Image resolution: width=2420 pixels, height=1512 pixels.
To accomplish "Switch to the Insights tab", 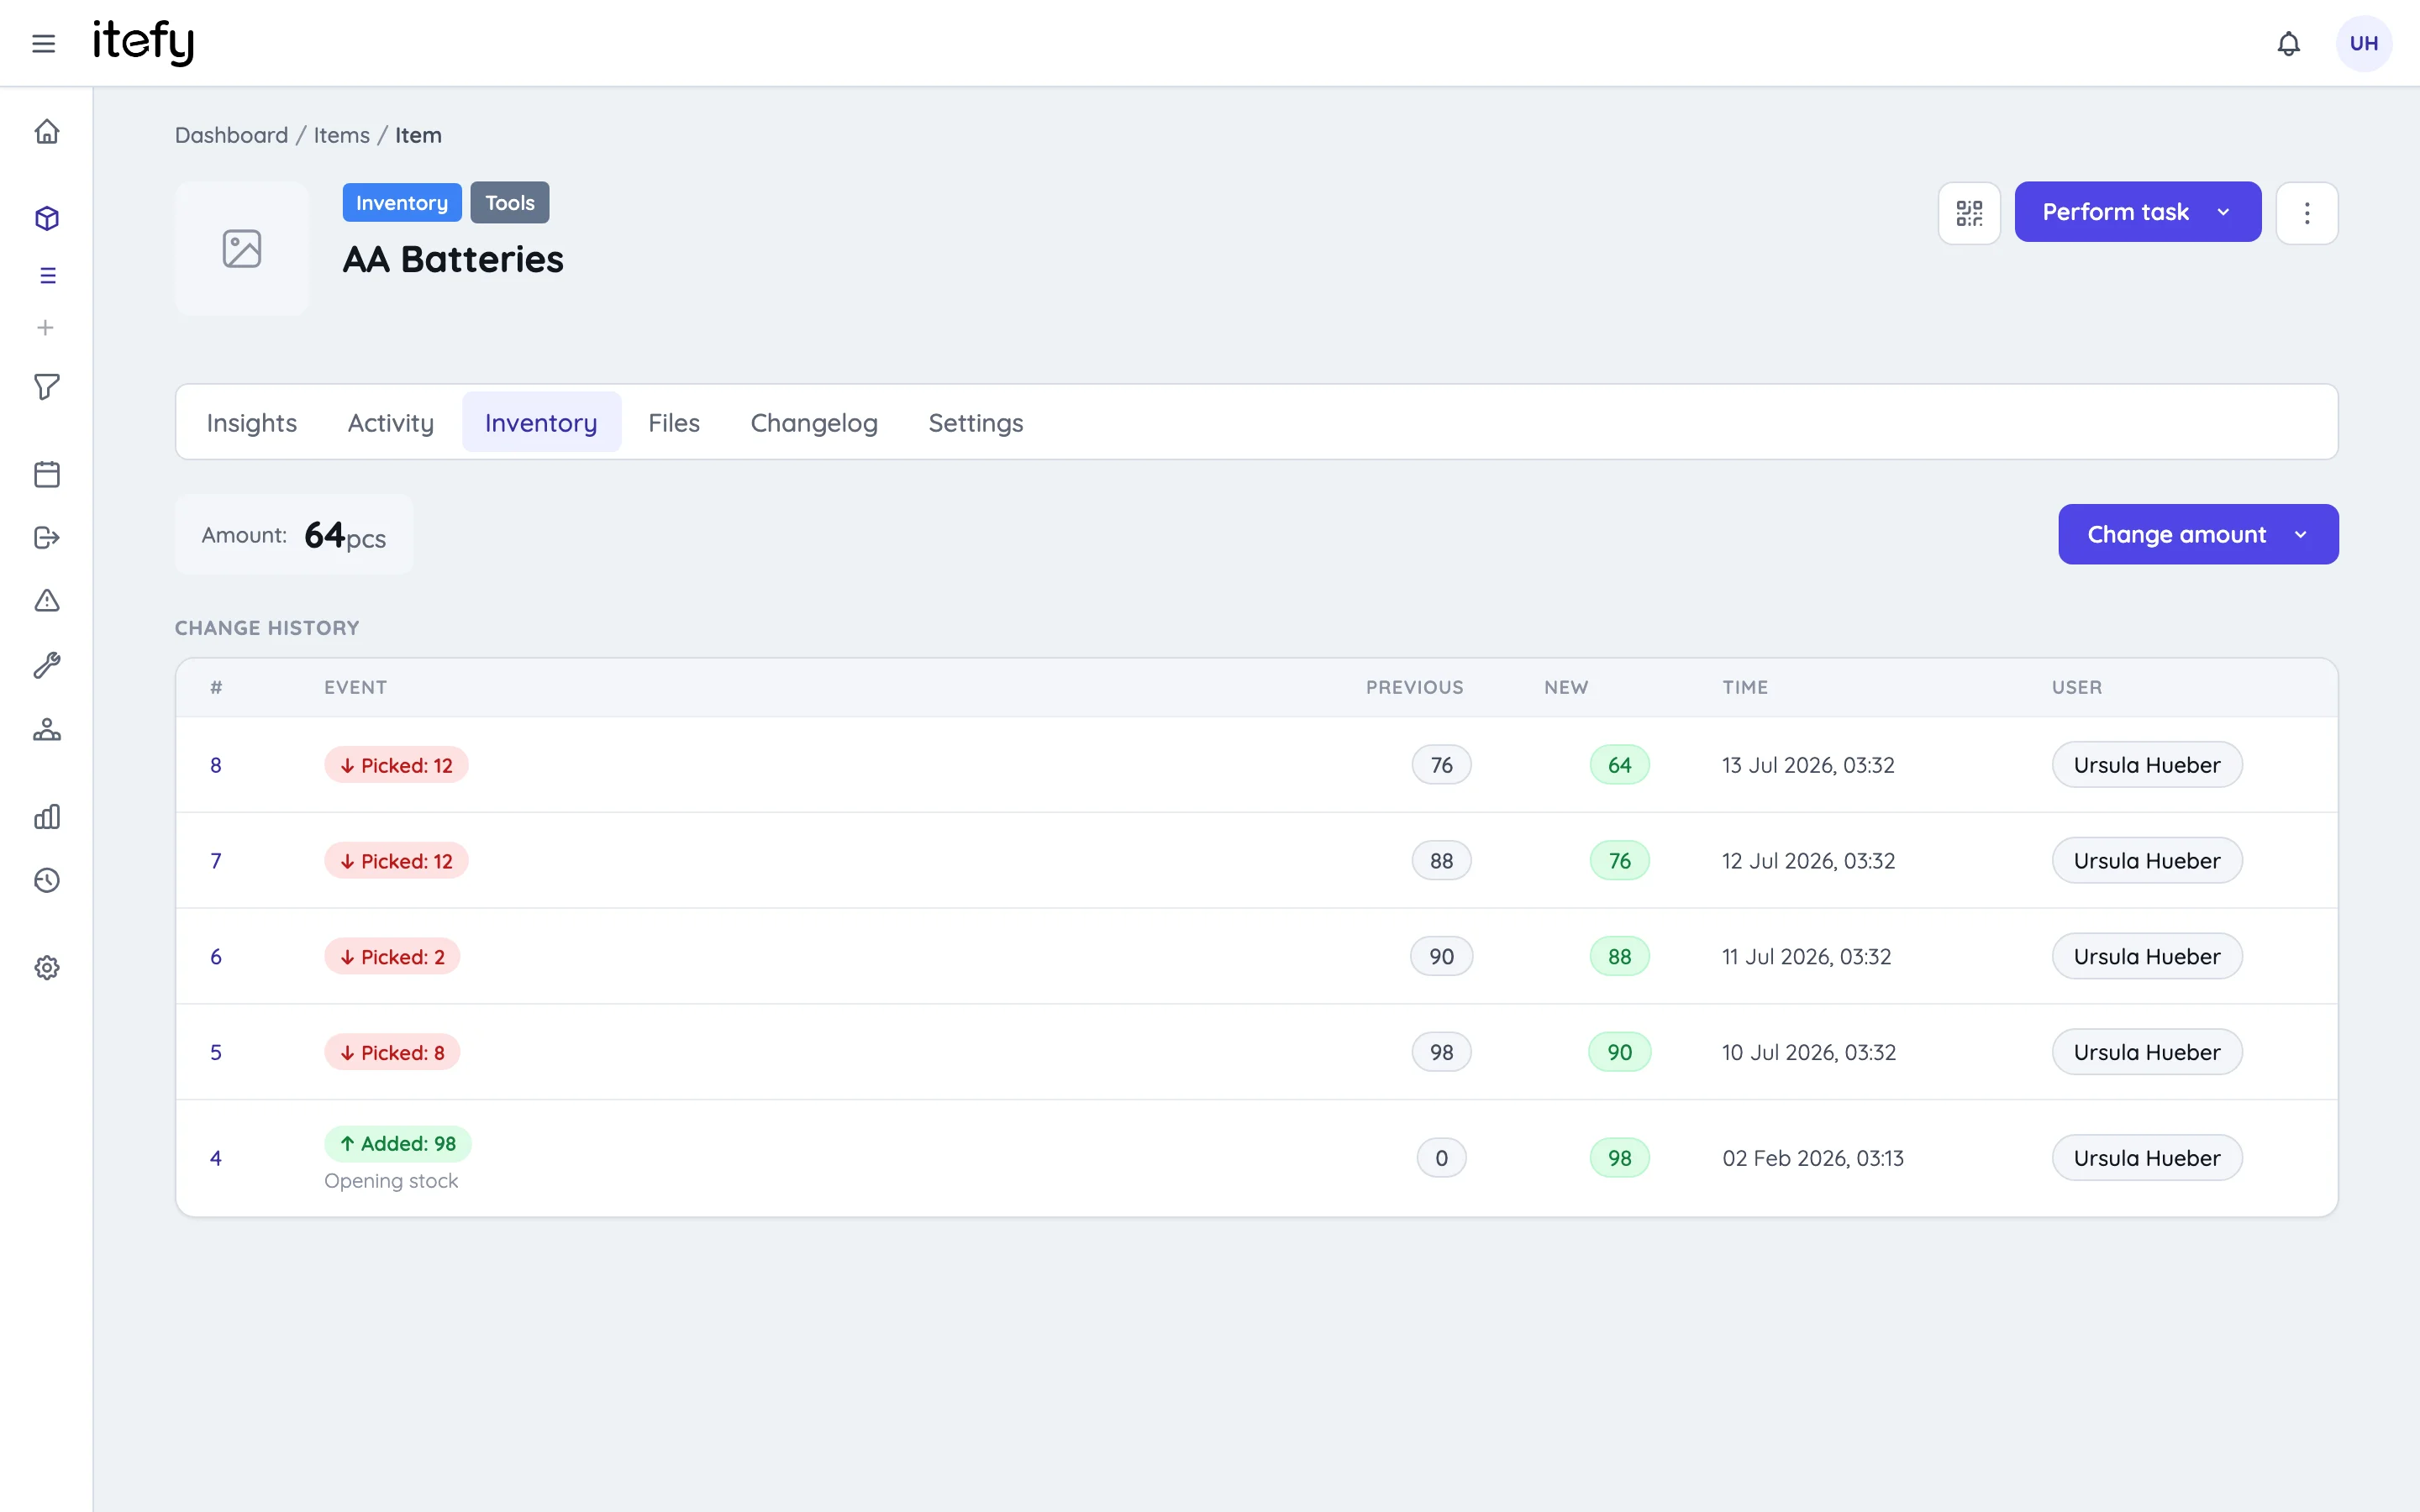I will [x=252, y=423].
